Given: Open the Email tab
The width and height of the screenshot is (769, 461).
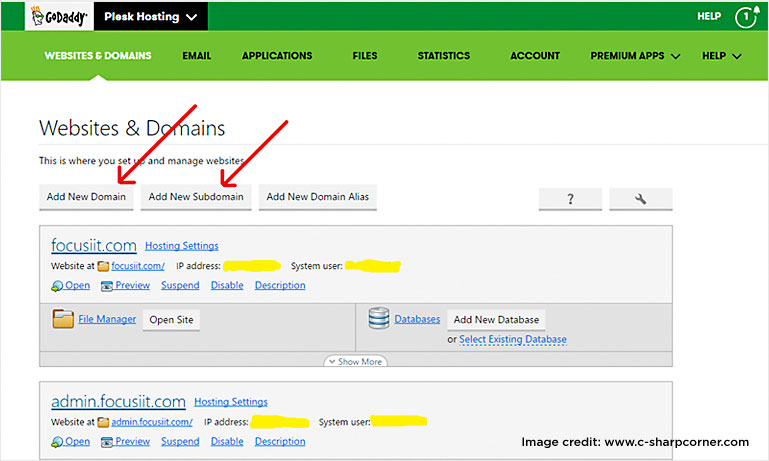Looking at the screenshot, I should coord(197,56).
